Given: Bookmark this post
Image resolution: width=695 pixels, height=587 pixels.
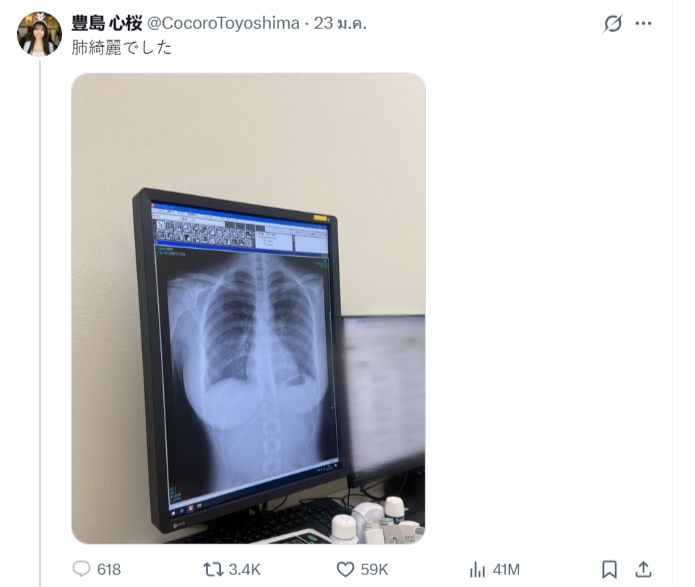Looking at the screenshot, I should pyautogui.click(x=609, y=569).
